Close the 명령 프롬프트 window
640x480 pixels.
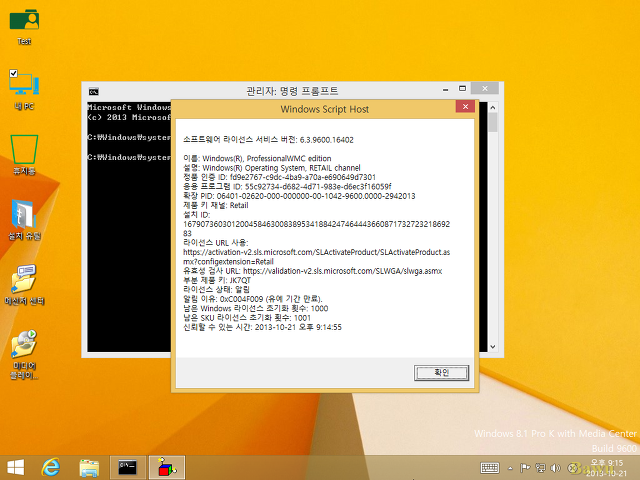[x=484, y=88]
